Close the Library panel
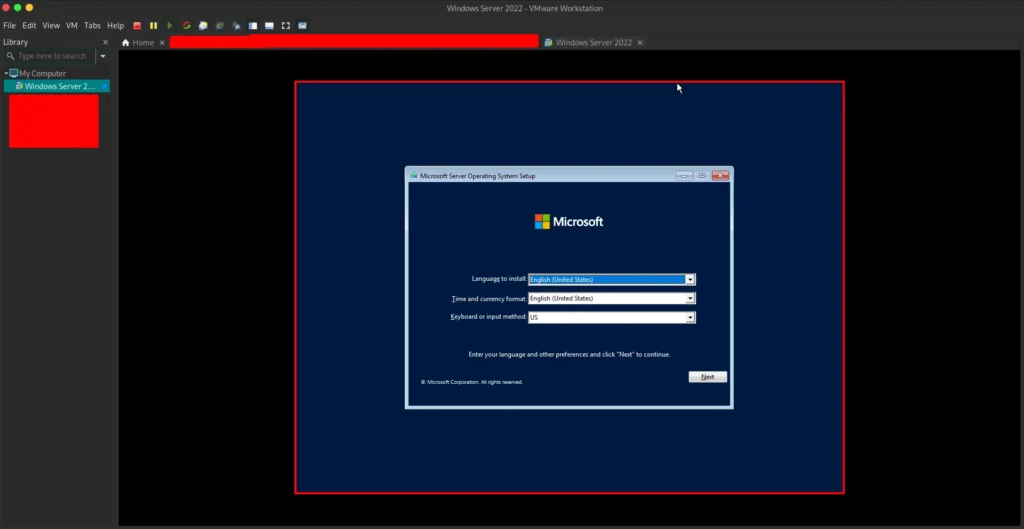Image resolution: width=1024 pixels, height=529 pixels. point(106,42)
